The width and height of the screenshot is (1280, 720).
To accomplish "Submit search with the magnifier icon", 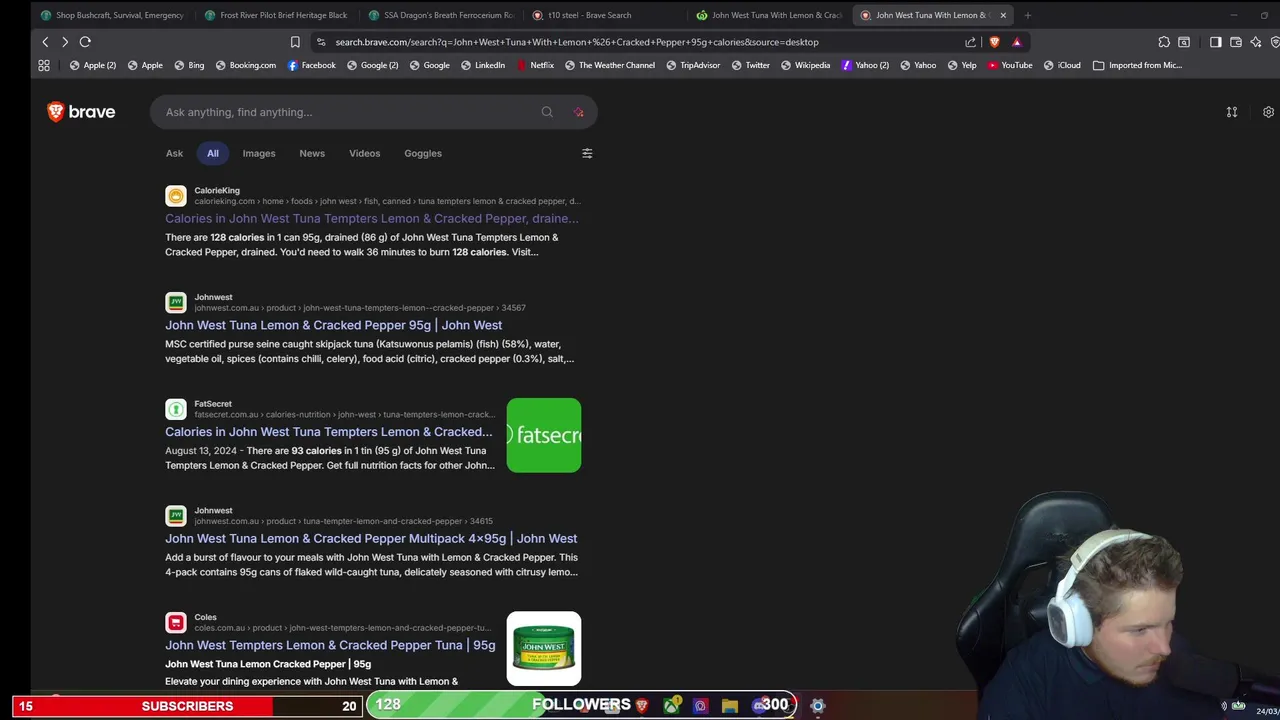I will point(547,112).
